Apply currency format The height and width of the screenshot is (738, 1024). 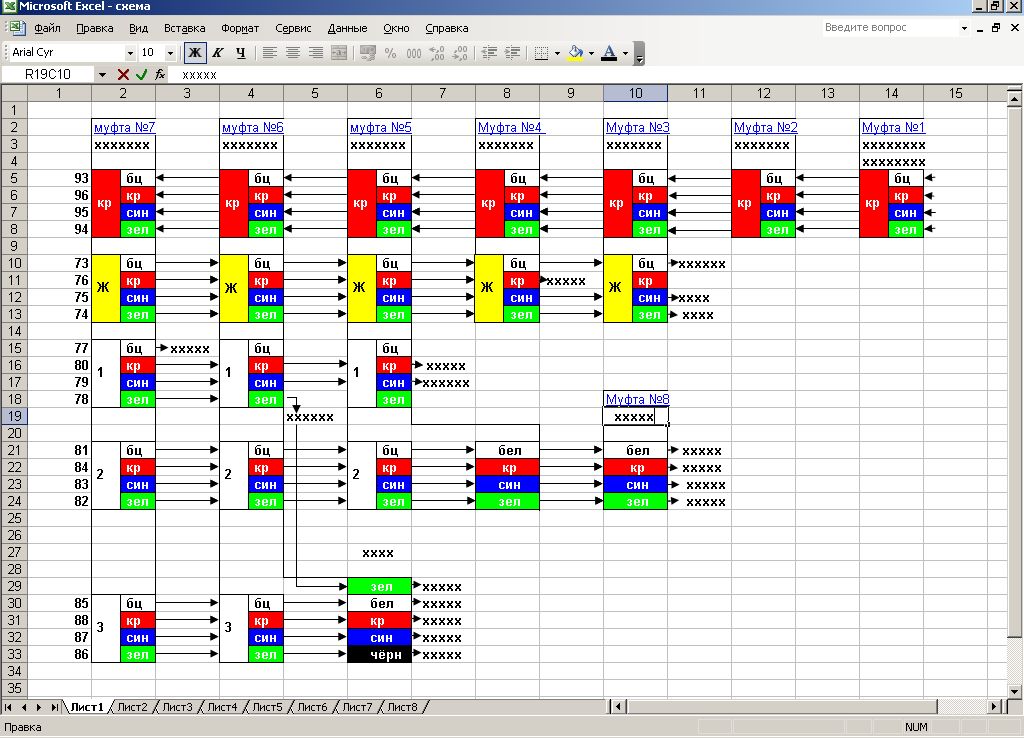[x=368, y=53]
